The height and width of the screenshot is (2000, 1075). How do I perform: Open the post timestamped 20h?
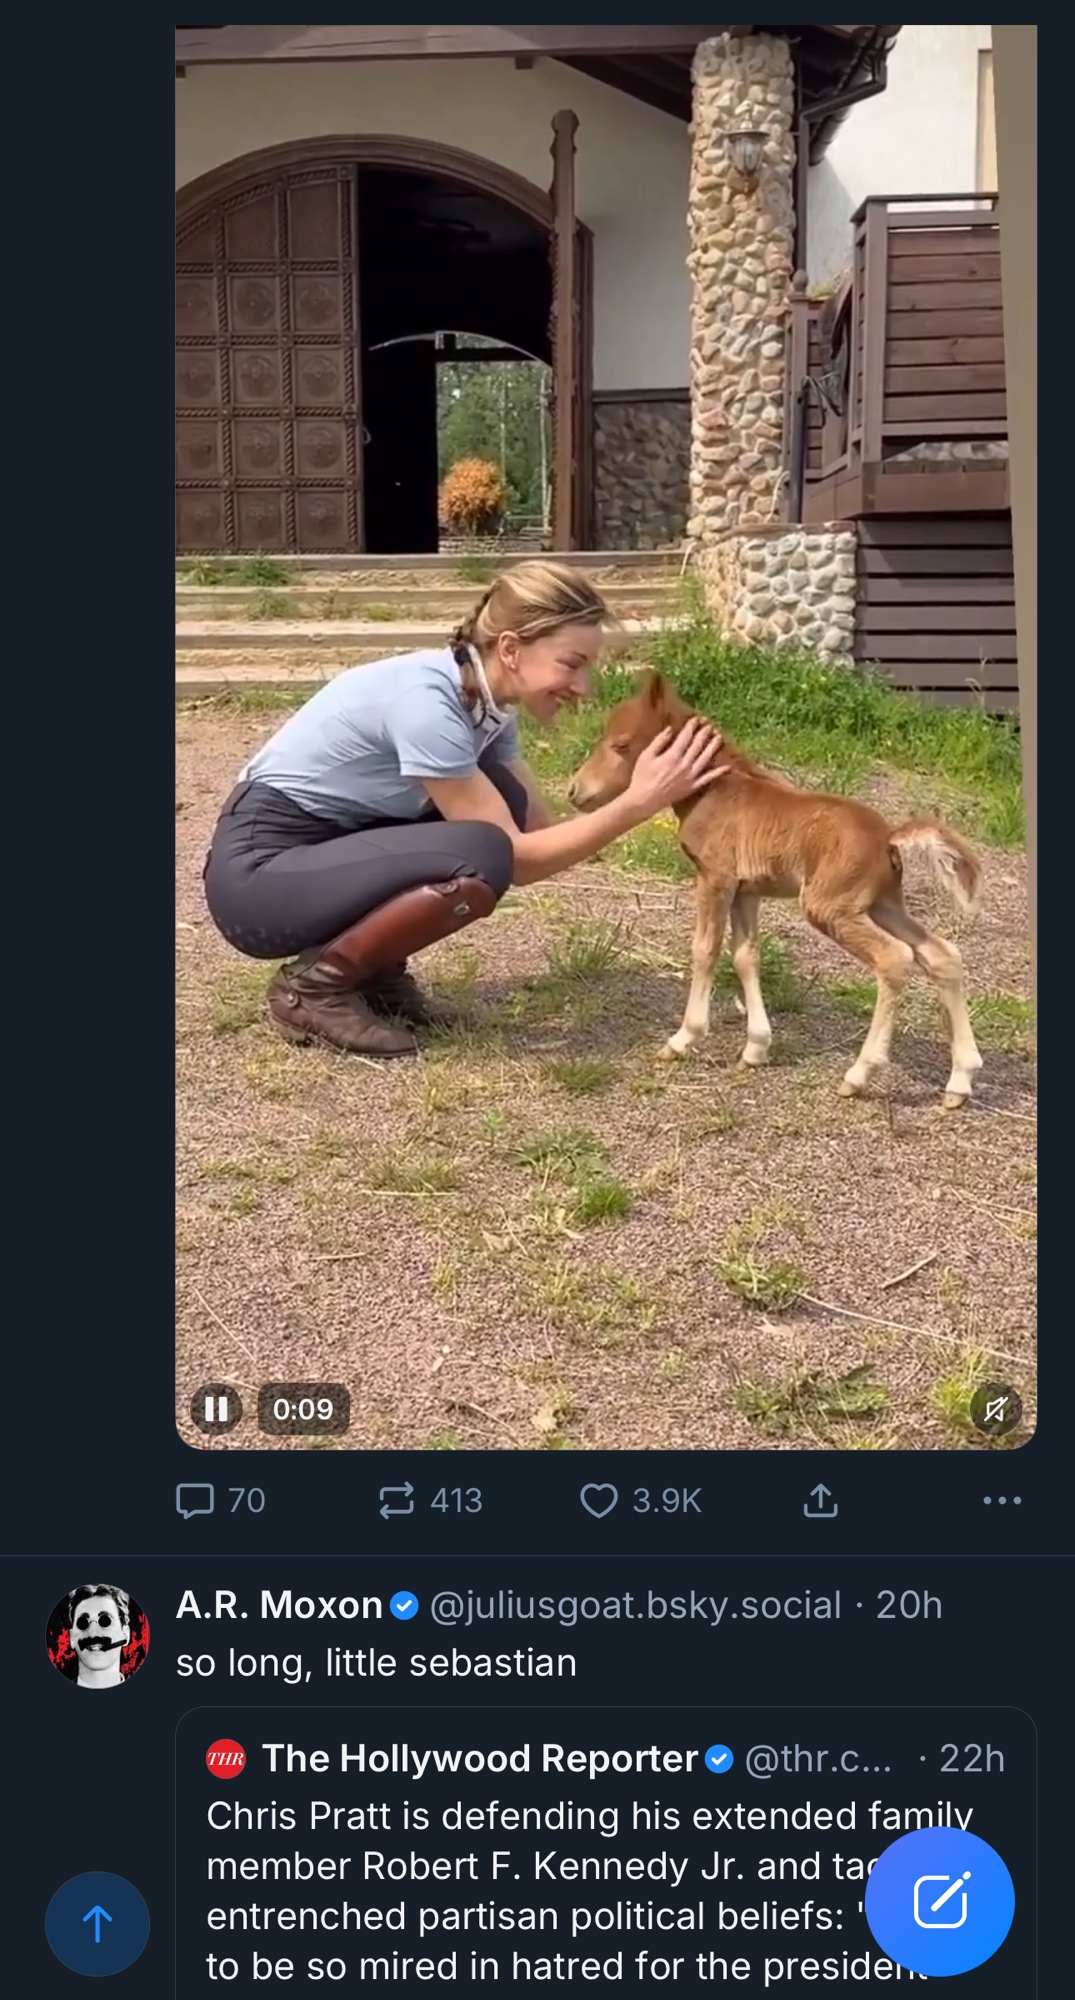pos(909,1605)
